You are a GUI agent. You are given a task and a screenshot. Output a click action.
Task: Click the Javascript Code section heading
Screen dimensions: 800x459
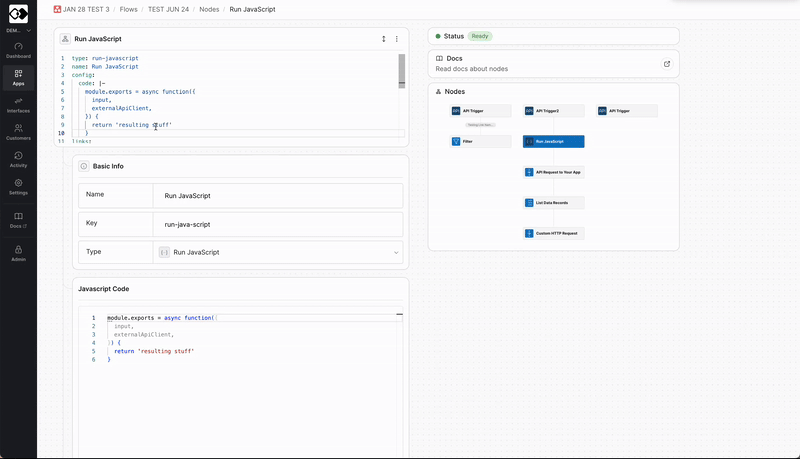[104, 289]
